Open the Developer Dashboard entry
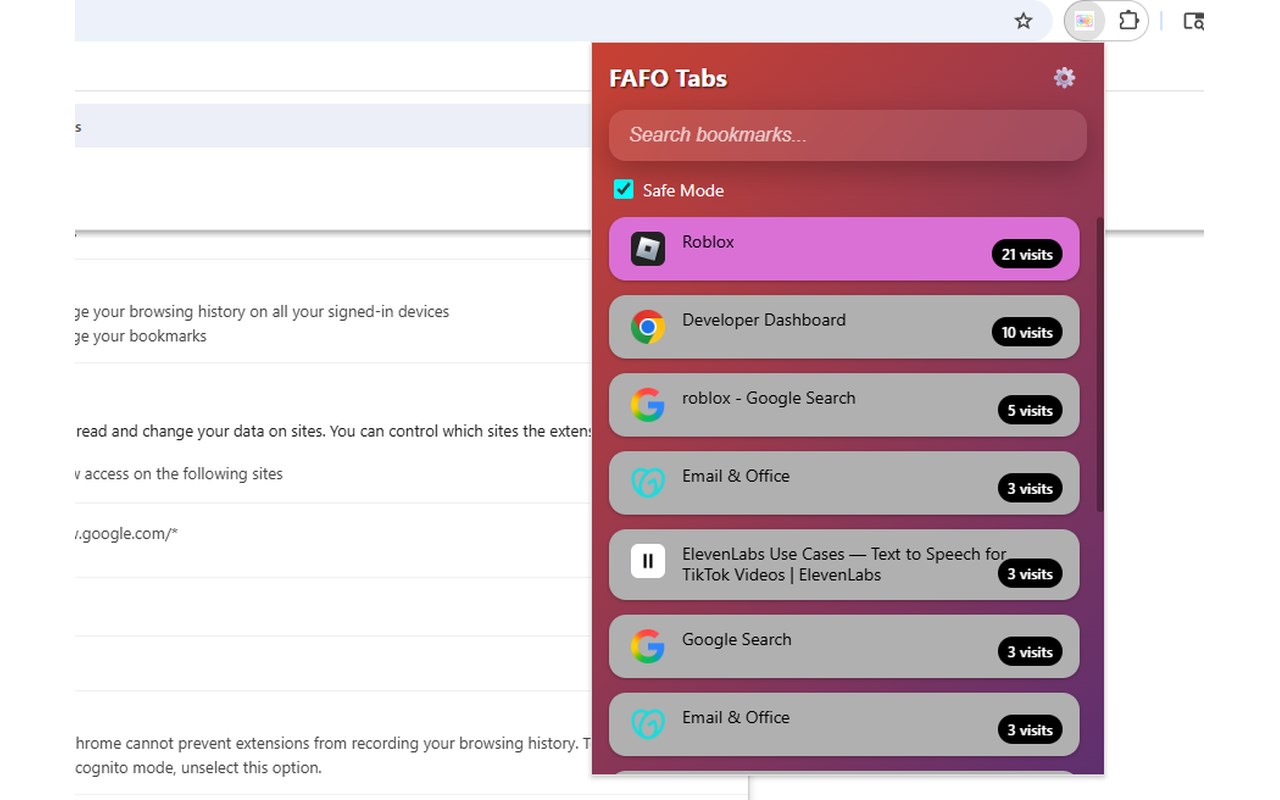1280x800 pixels. click(844, 327)
